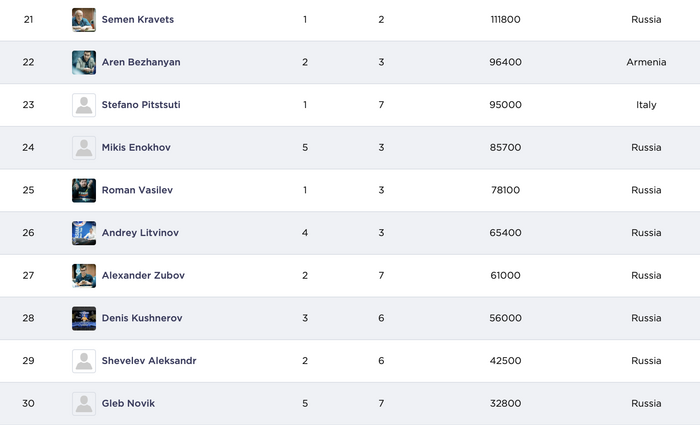Click the Armenia country cell

click(646, 62)
